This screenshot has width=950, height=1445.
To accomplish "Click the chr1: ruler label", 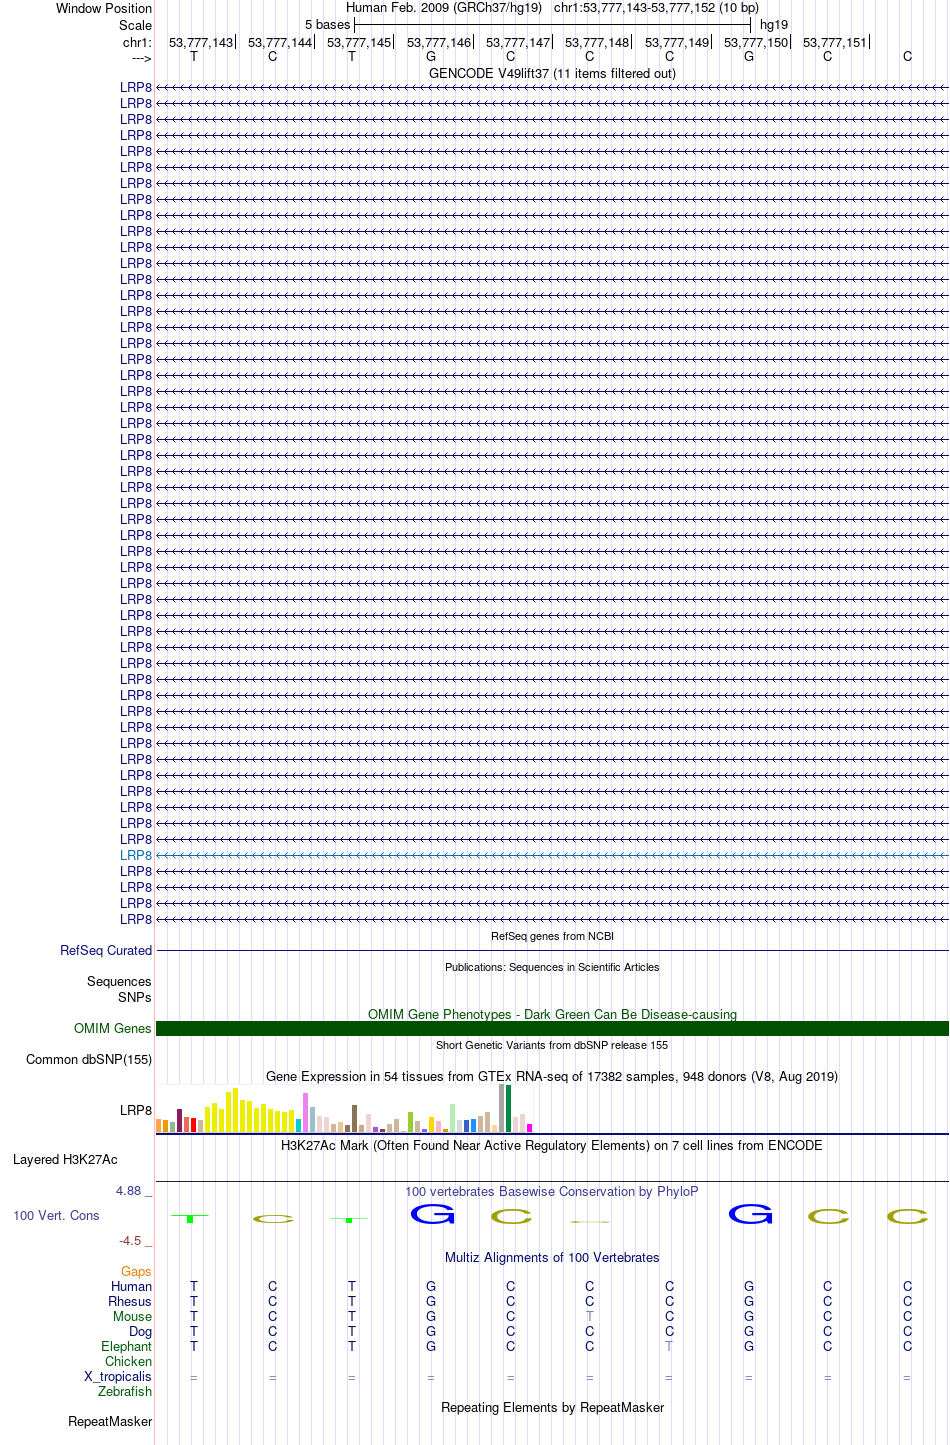I will [137, 43].
